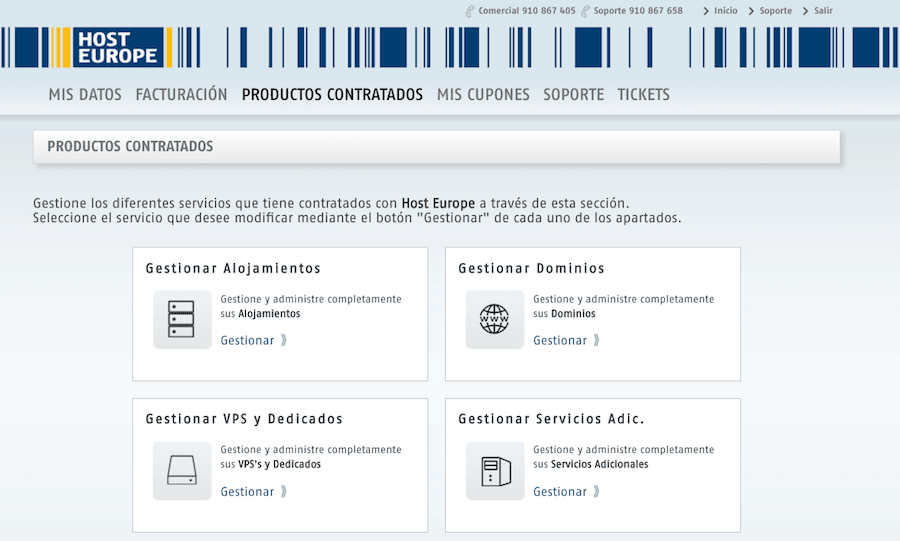Click the computer tower icon for Servicios Adicionales
Screen dimensions: 900x541
(494, 470)
